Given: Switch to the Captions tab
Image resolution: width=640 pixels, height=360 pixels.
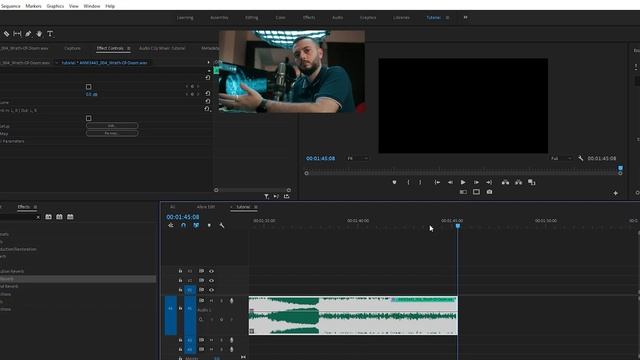Looking at the screenshot, I should click(72, 48).
